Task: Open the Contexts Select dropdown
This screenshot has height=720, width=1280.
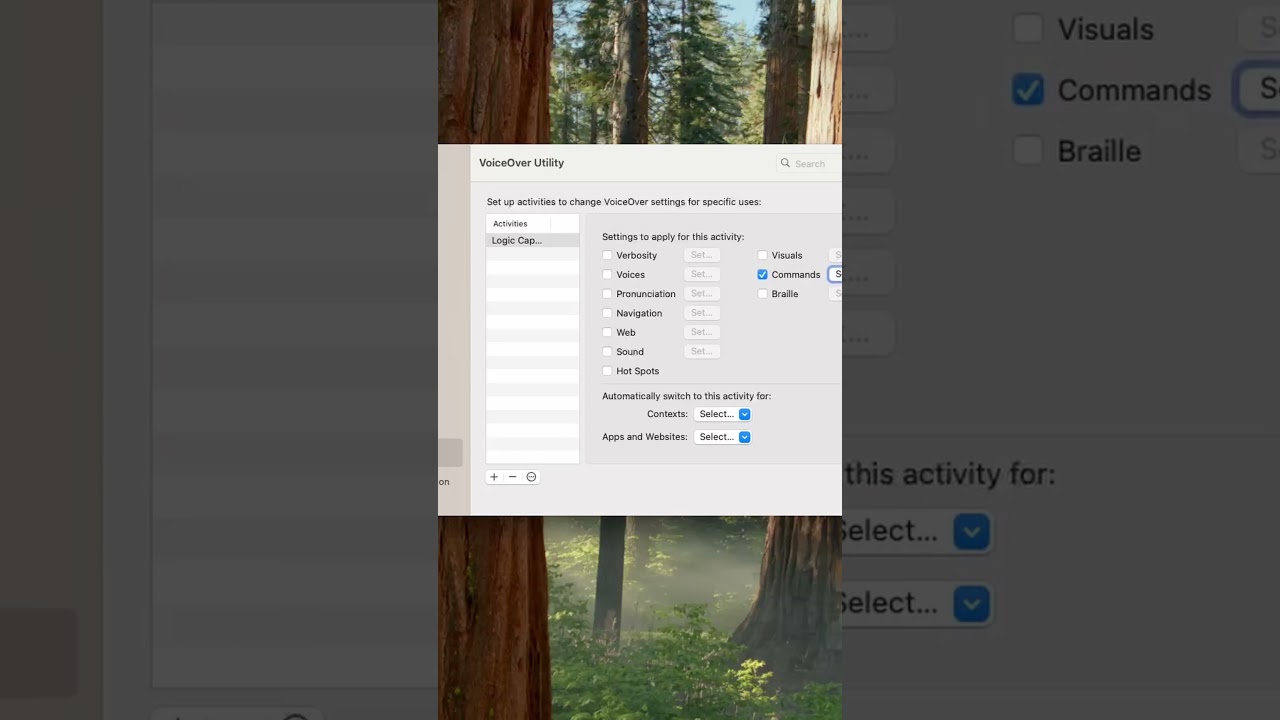Action: coord(722,413)
